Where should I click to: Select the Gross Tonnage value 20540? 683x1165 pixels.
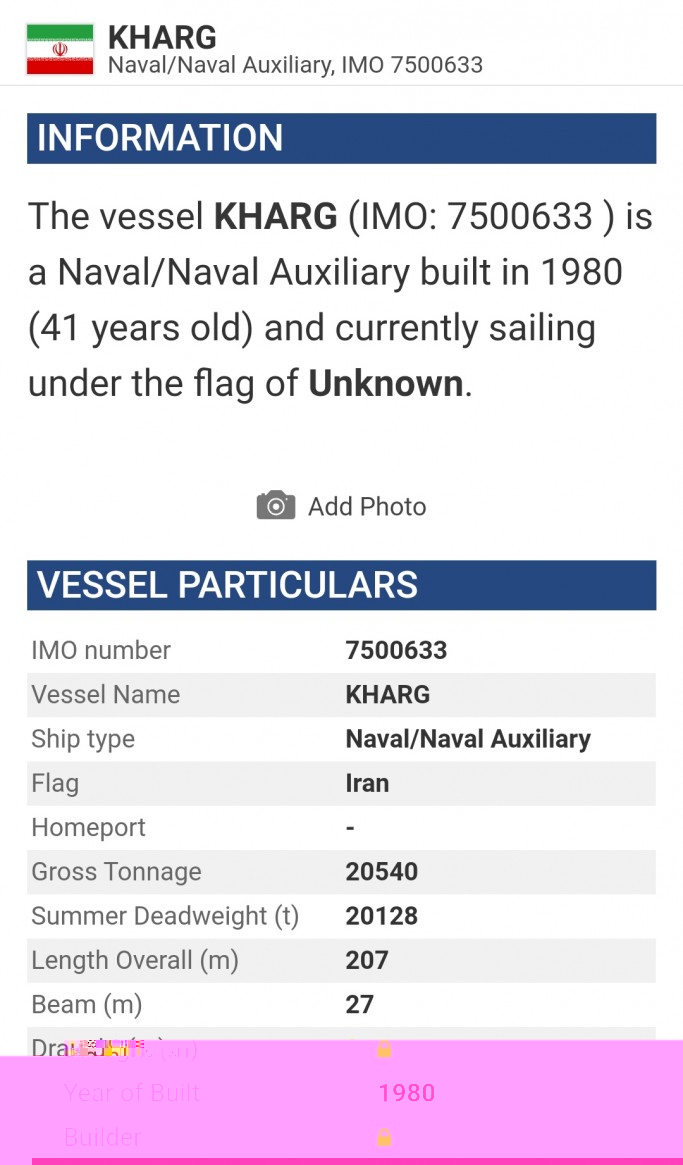click(x=381, y=872)
